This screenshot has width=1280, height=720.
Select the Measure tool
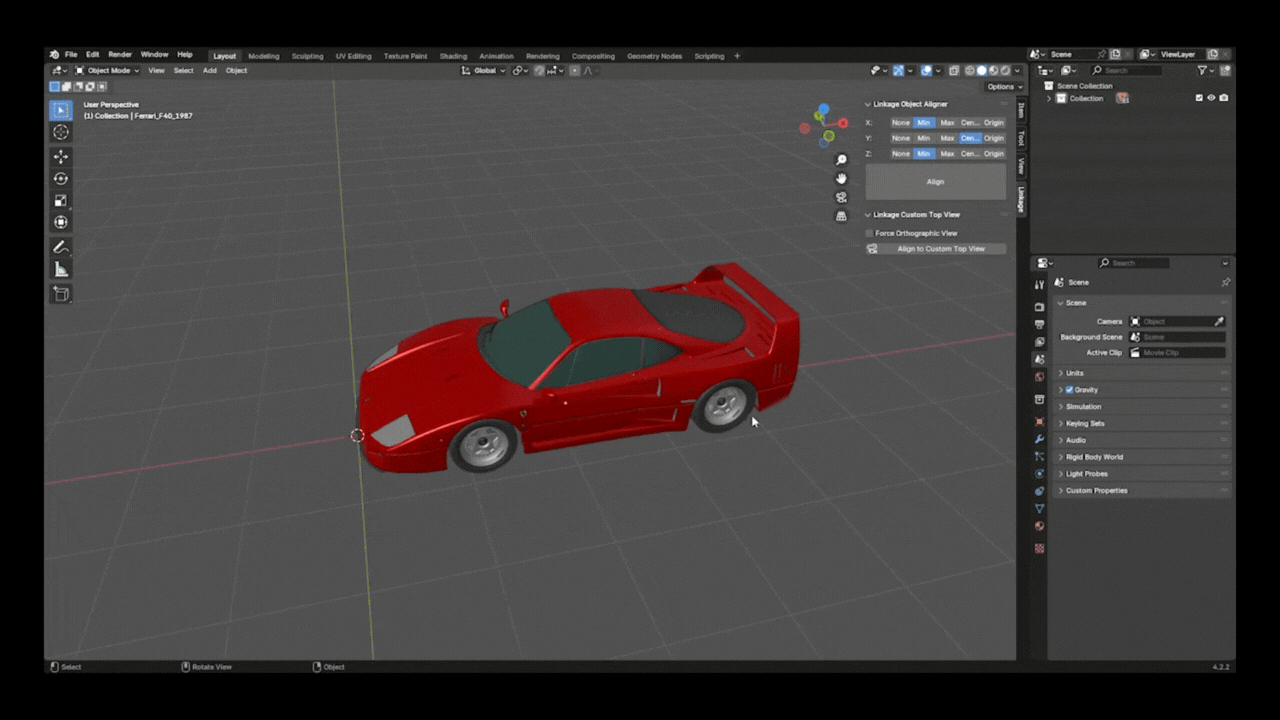[61, 269]
